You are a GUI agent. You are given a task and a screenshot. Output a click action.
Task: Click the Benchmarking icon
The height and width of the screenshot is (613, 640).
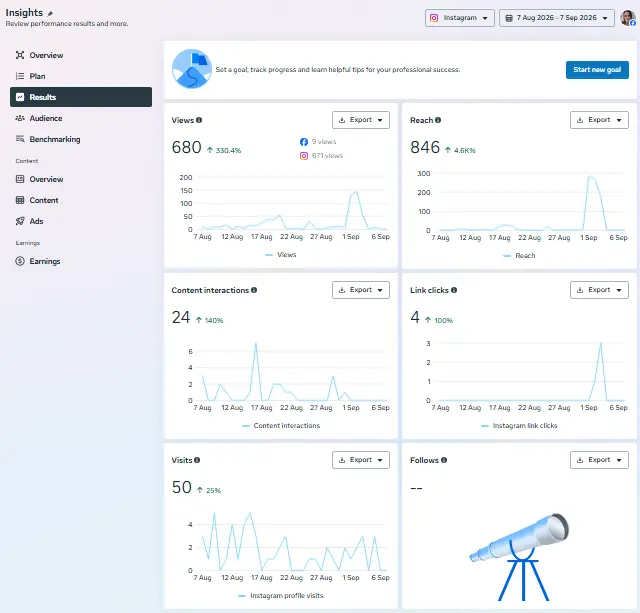point(20,139)
